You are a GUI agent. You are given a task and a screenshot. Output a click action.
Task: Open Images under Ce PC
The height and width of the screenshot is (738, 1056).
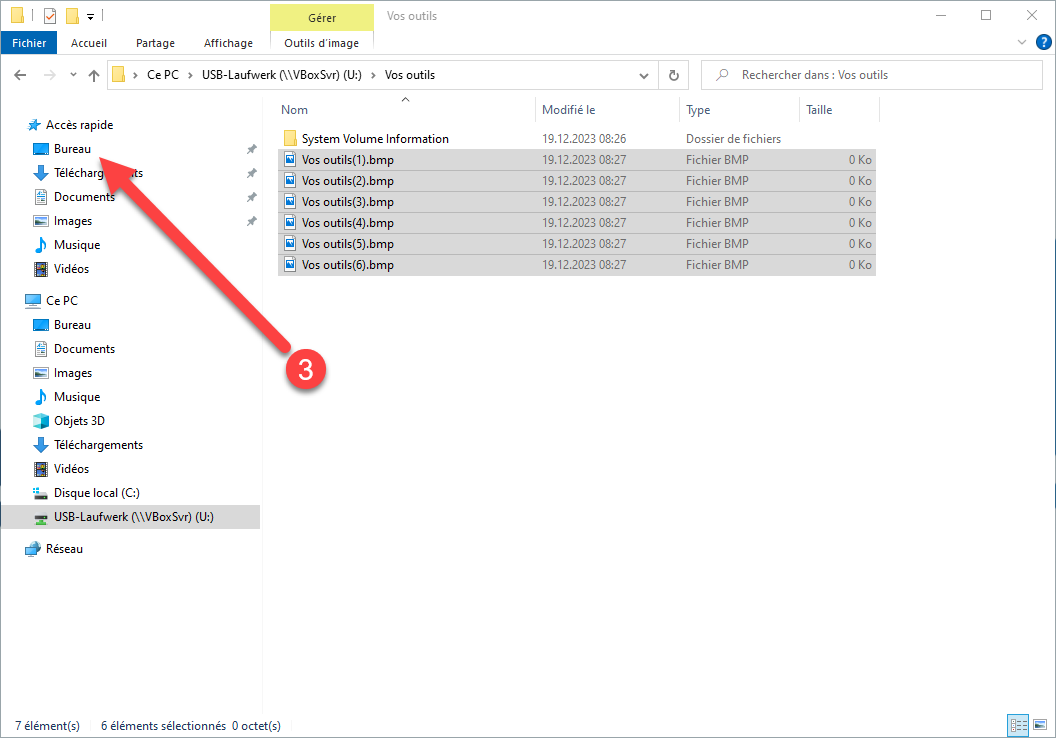[x=73, y=373]
